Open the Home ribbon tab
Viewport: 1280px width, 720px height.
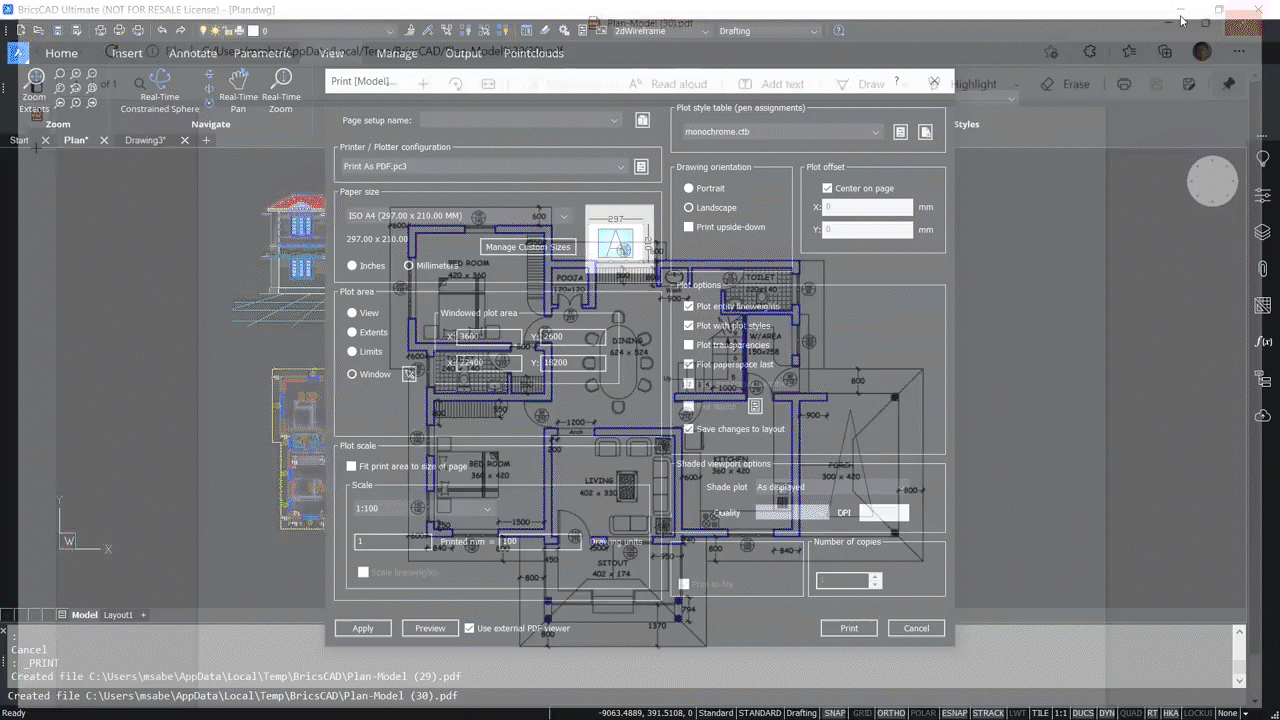point(61,53)
